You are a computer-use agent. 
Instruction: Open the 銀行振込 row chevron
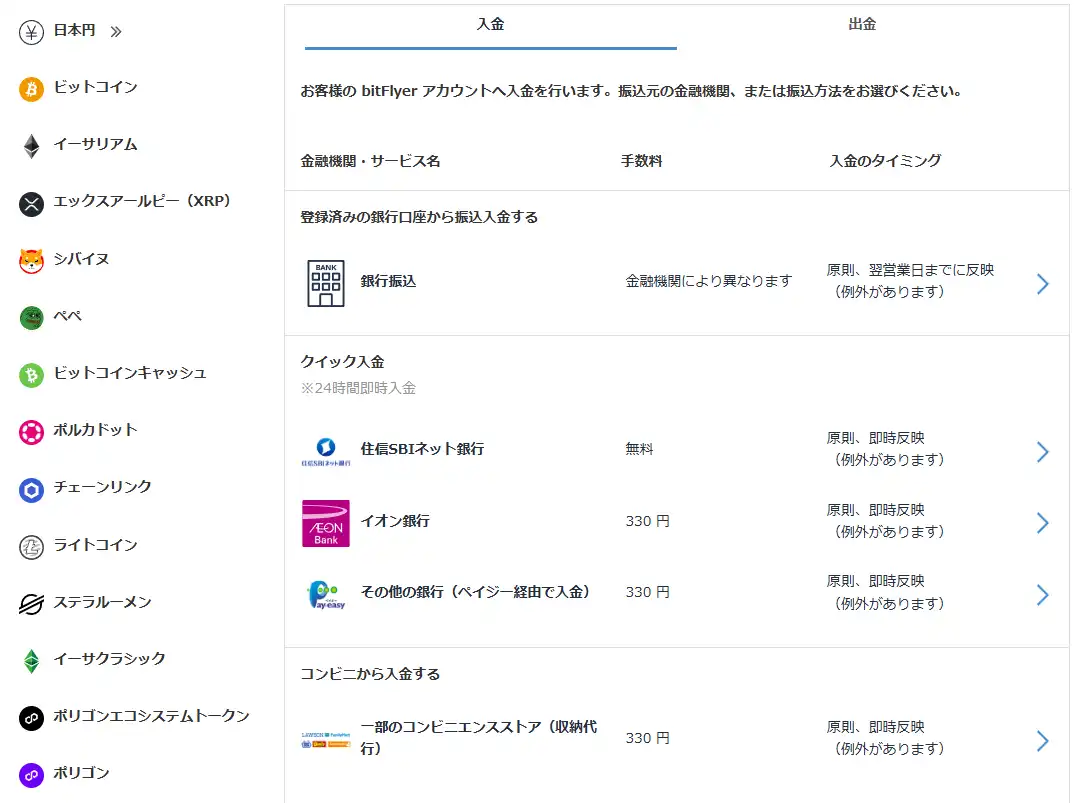coord(1043,284)
